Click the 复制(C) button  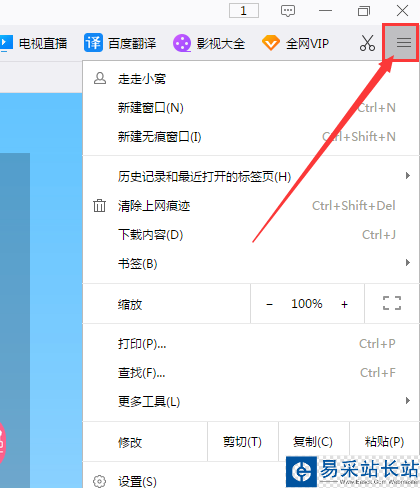[314, 442]
